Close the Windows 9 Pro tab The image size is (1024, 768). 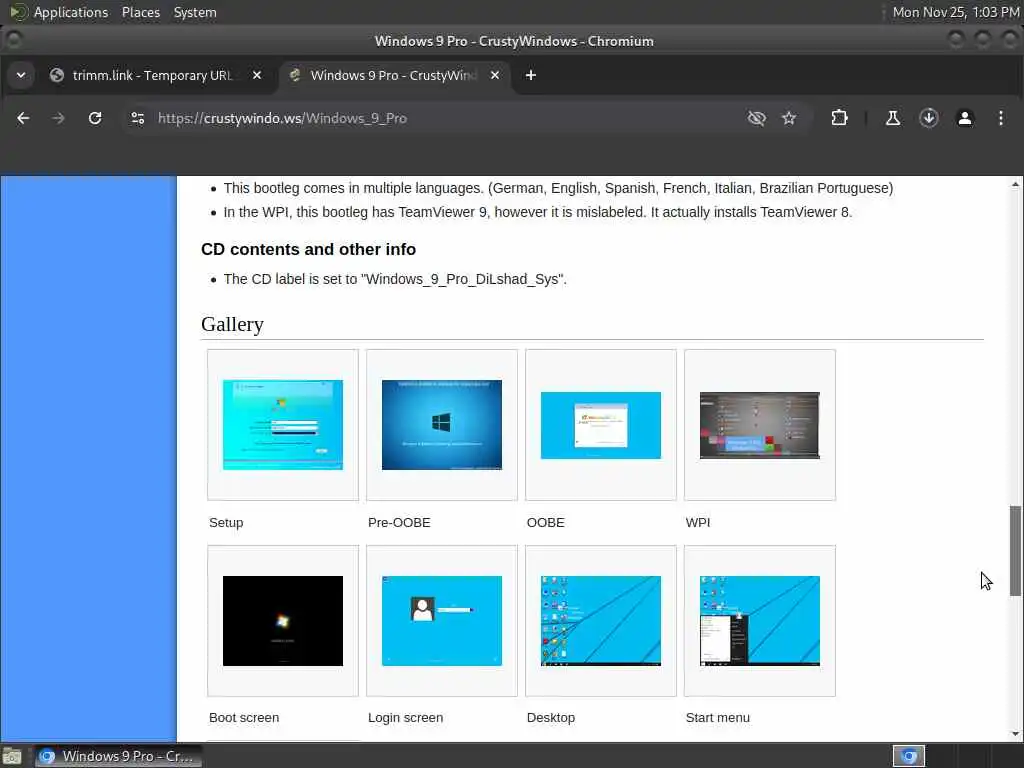click(494, 75)
